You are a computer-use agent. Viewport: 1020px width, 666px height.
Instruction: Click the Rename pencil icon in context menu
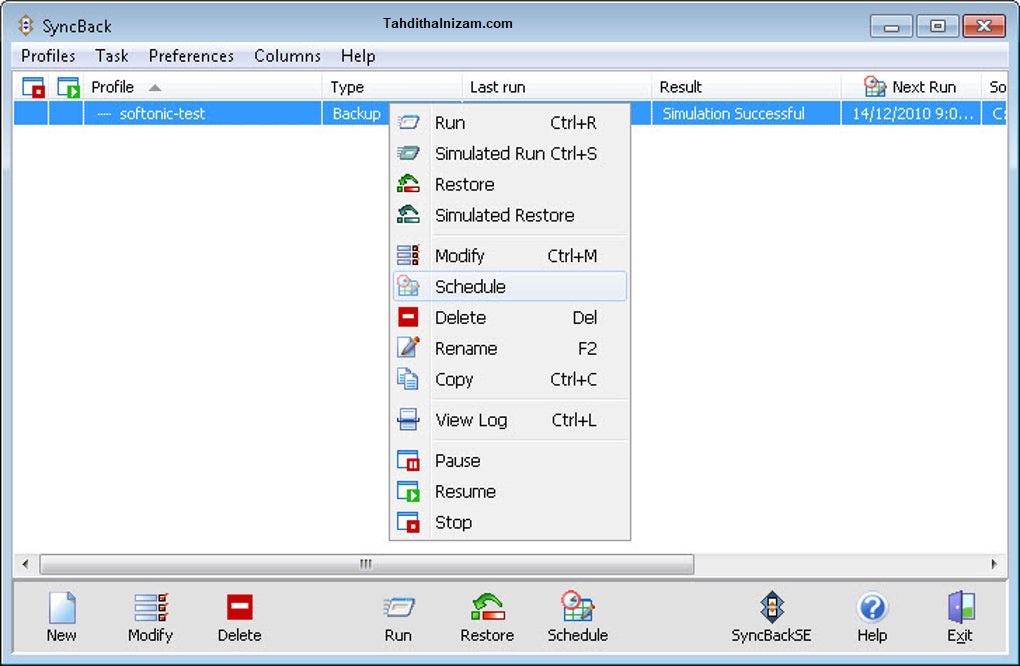[x=409, y=348]
